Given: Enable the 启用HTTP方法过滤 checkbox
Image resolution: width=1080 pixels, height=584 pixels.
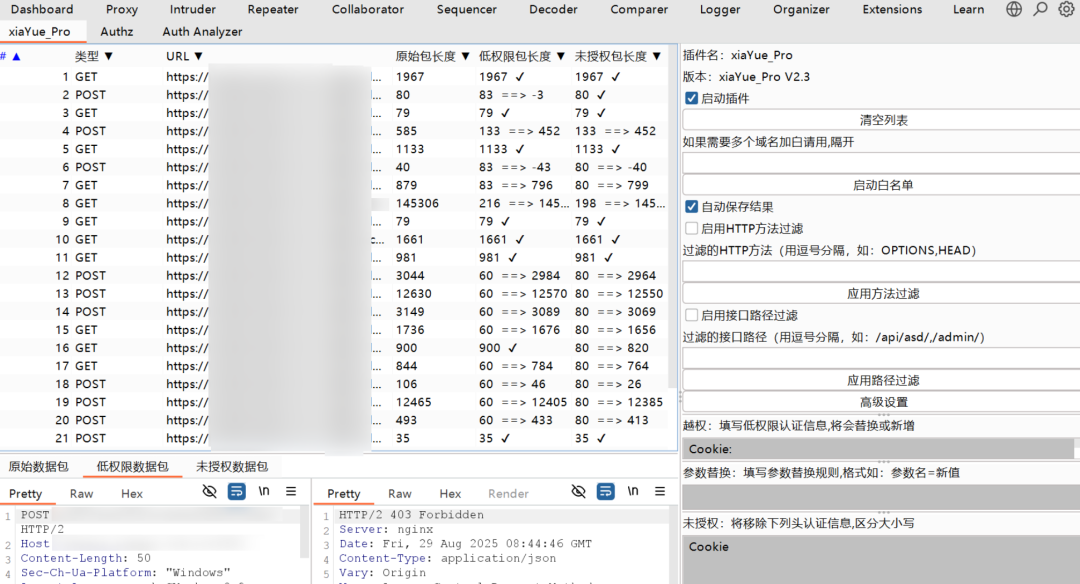Looking at the screenshot, I should [x=692, y=228].
